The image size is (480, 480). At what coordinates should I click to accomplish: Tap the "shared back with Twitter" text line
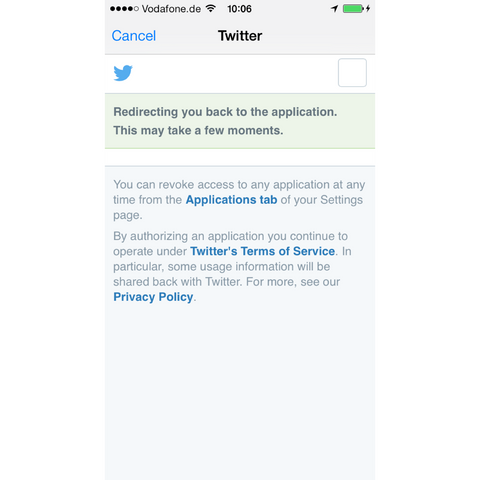click(227, 282)
